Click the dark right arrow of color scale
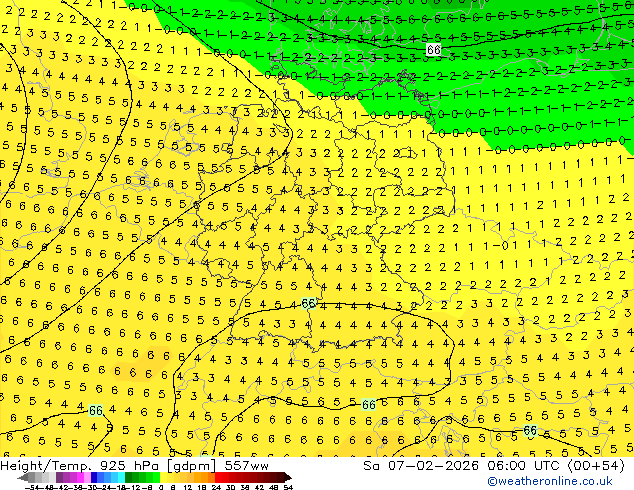Screen dimensions: 634x490 click(287, 478)
